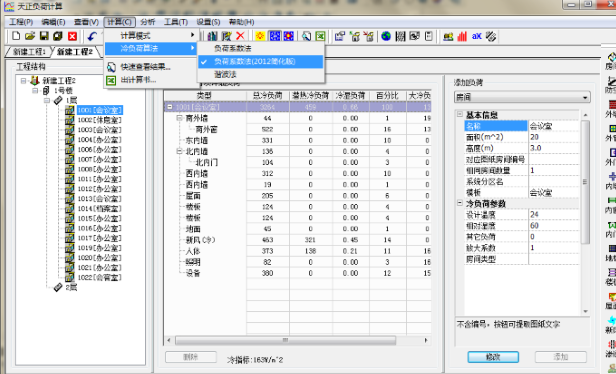616x374 pixels.
Task: Open the 工程(P) menu
Action: pyautogui.click(x=21, y=22)
